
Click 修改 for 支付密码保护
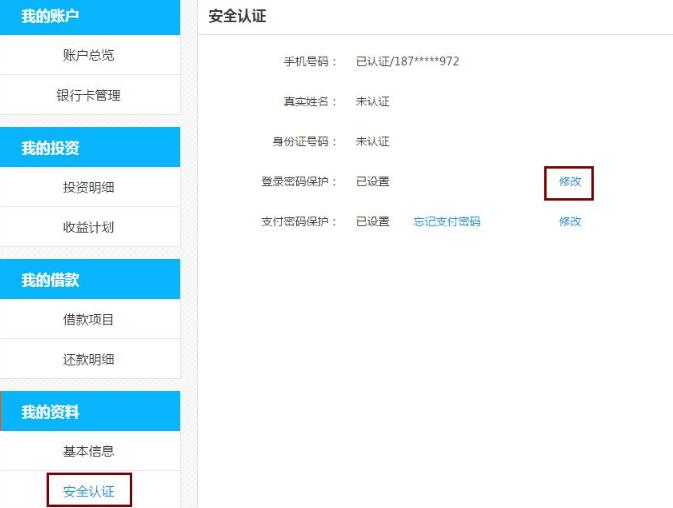(570, 221)
